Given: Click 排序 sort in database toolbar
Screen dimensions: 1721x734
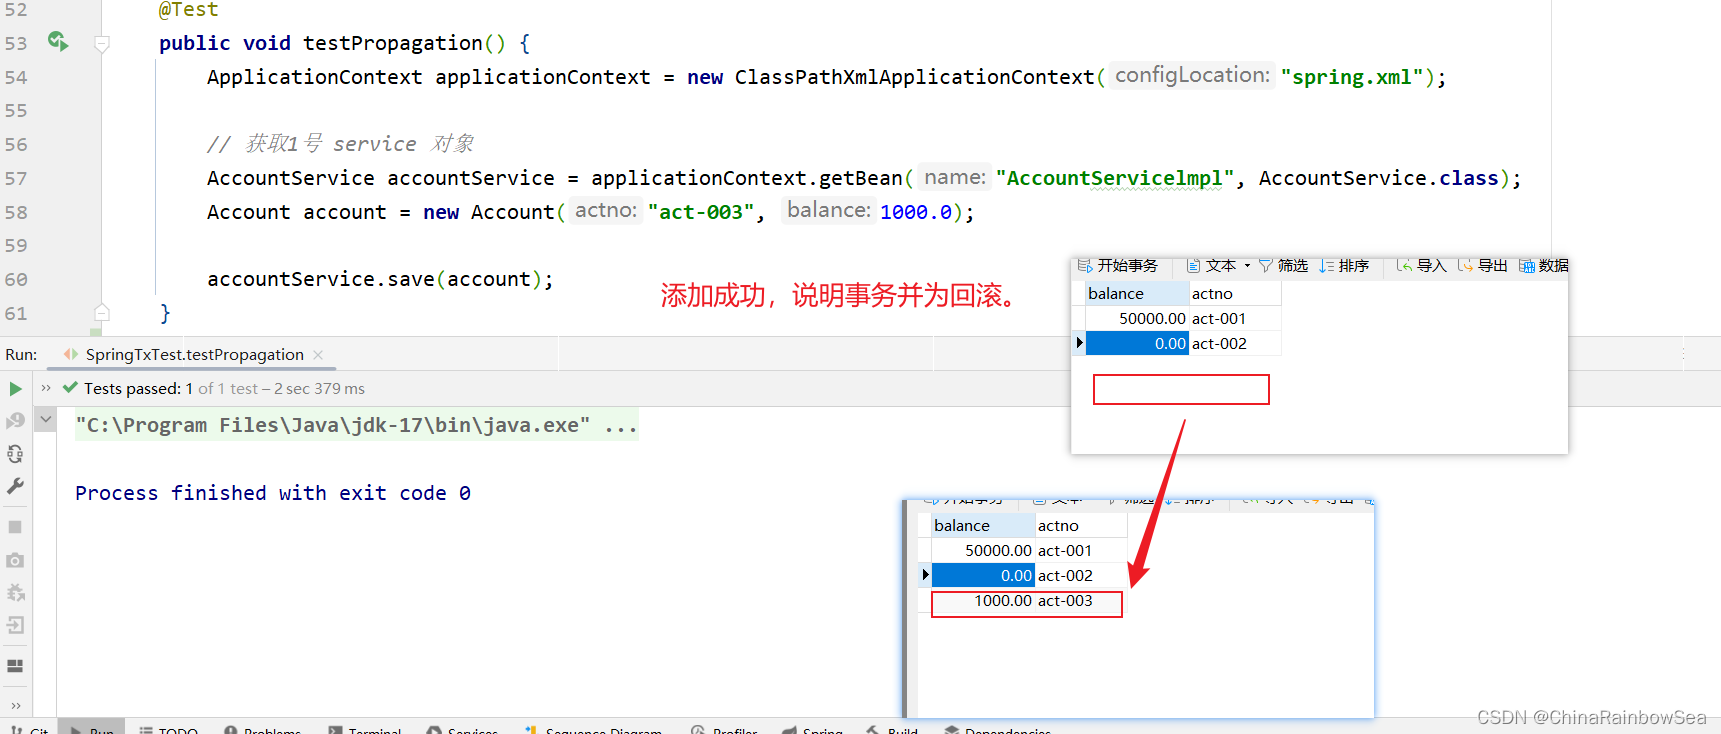Looking at the screenshot, I should point(1344,265).
